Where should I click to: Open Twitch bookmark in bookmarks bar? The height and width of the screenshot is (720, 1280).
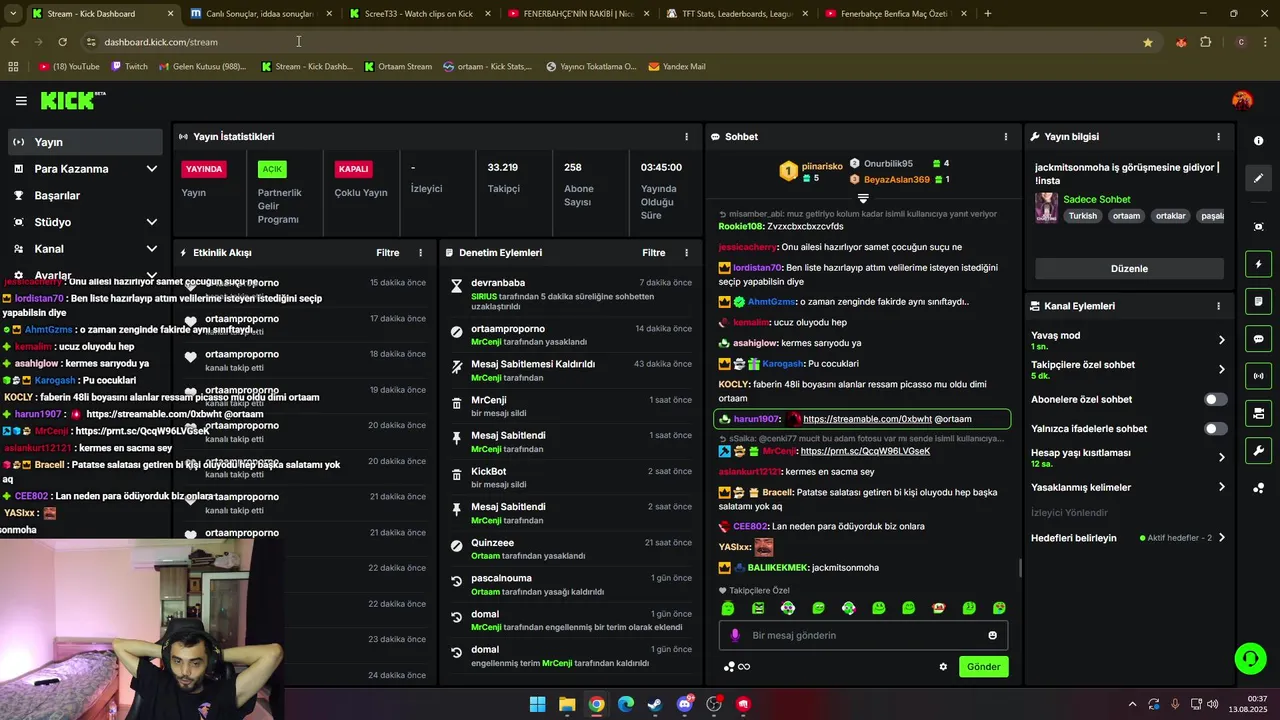pyautogui.click(x=129, y=67)
